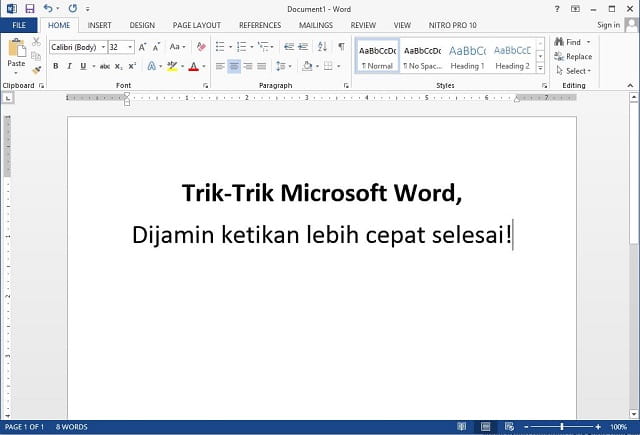Increase paragraph indent
This screenshot has width=640, height=435.
[303, 47]
